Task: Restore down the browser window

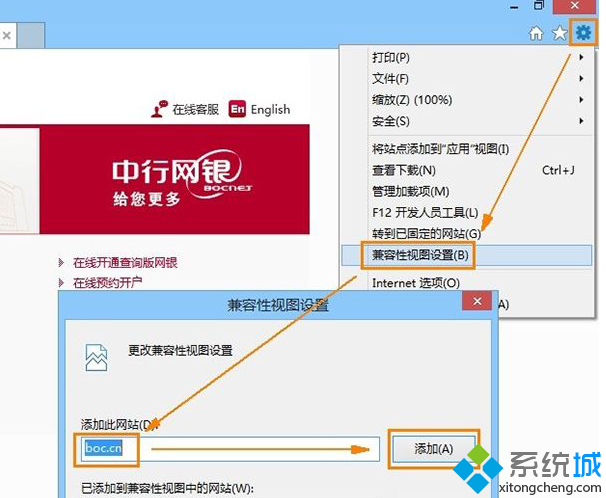Action: pos(538,5)
